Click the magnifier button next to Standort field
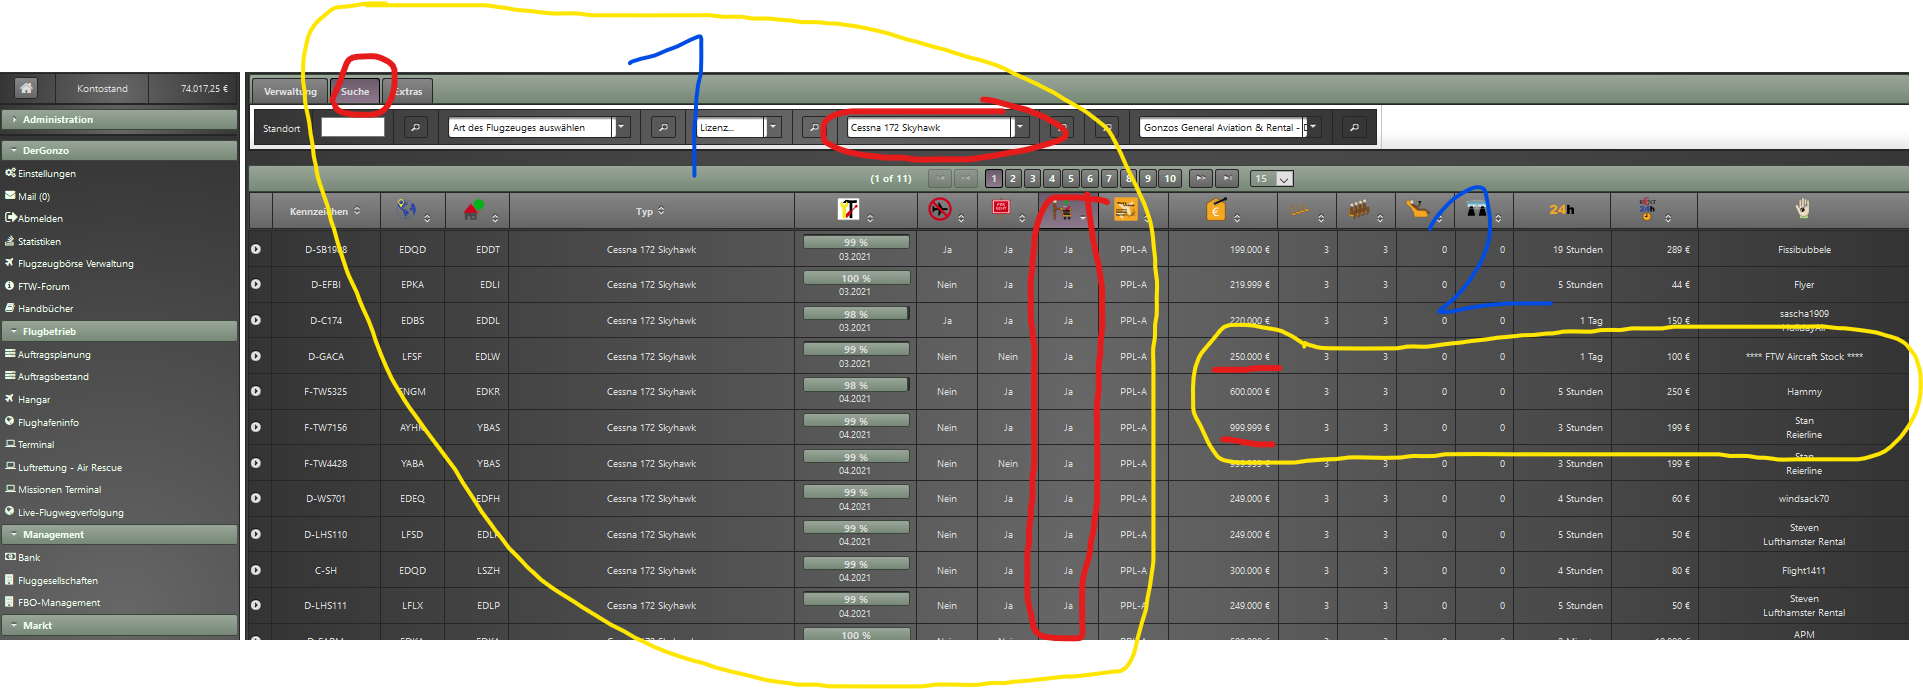 tap(415, 128)
